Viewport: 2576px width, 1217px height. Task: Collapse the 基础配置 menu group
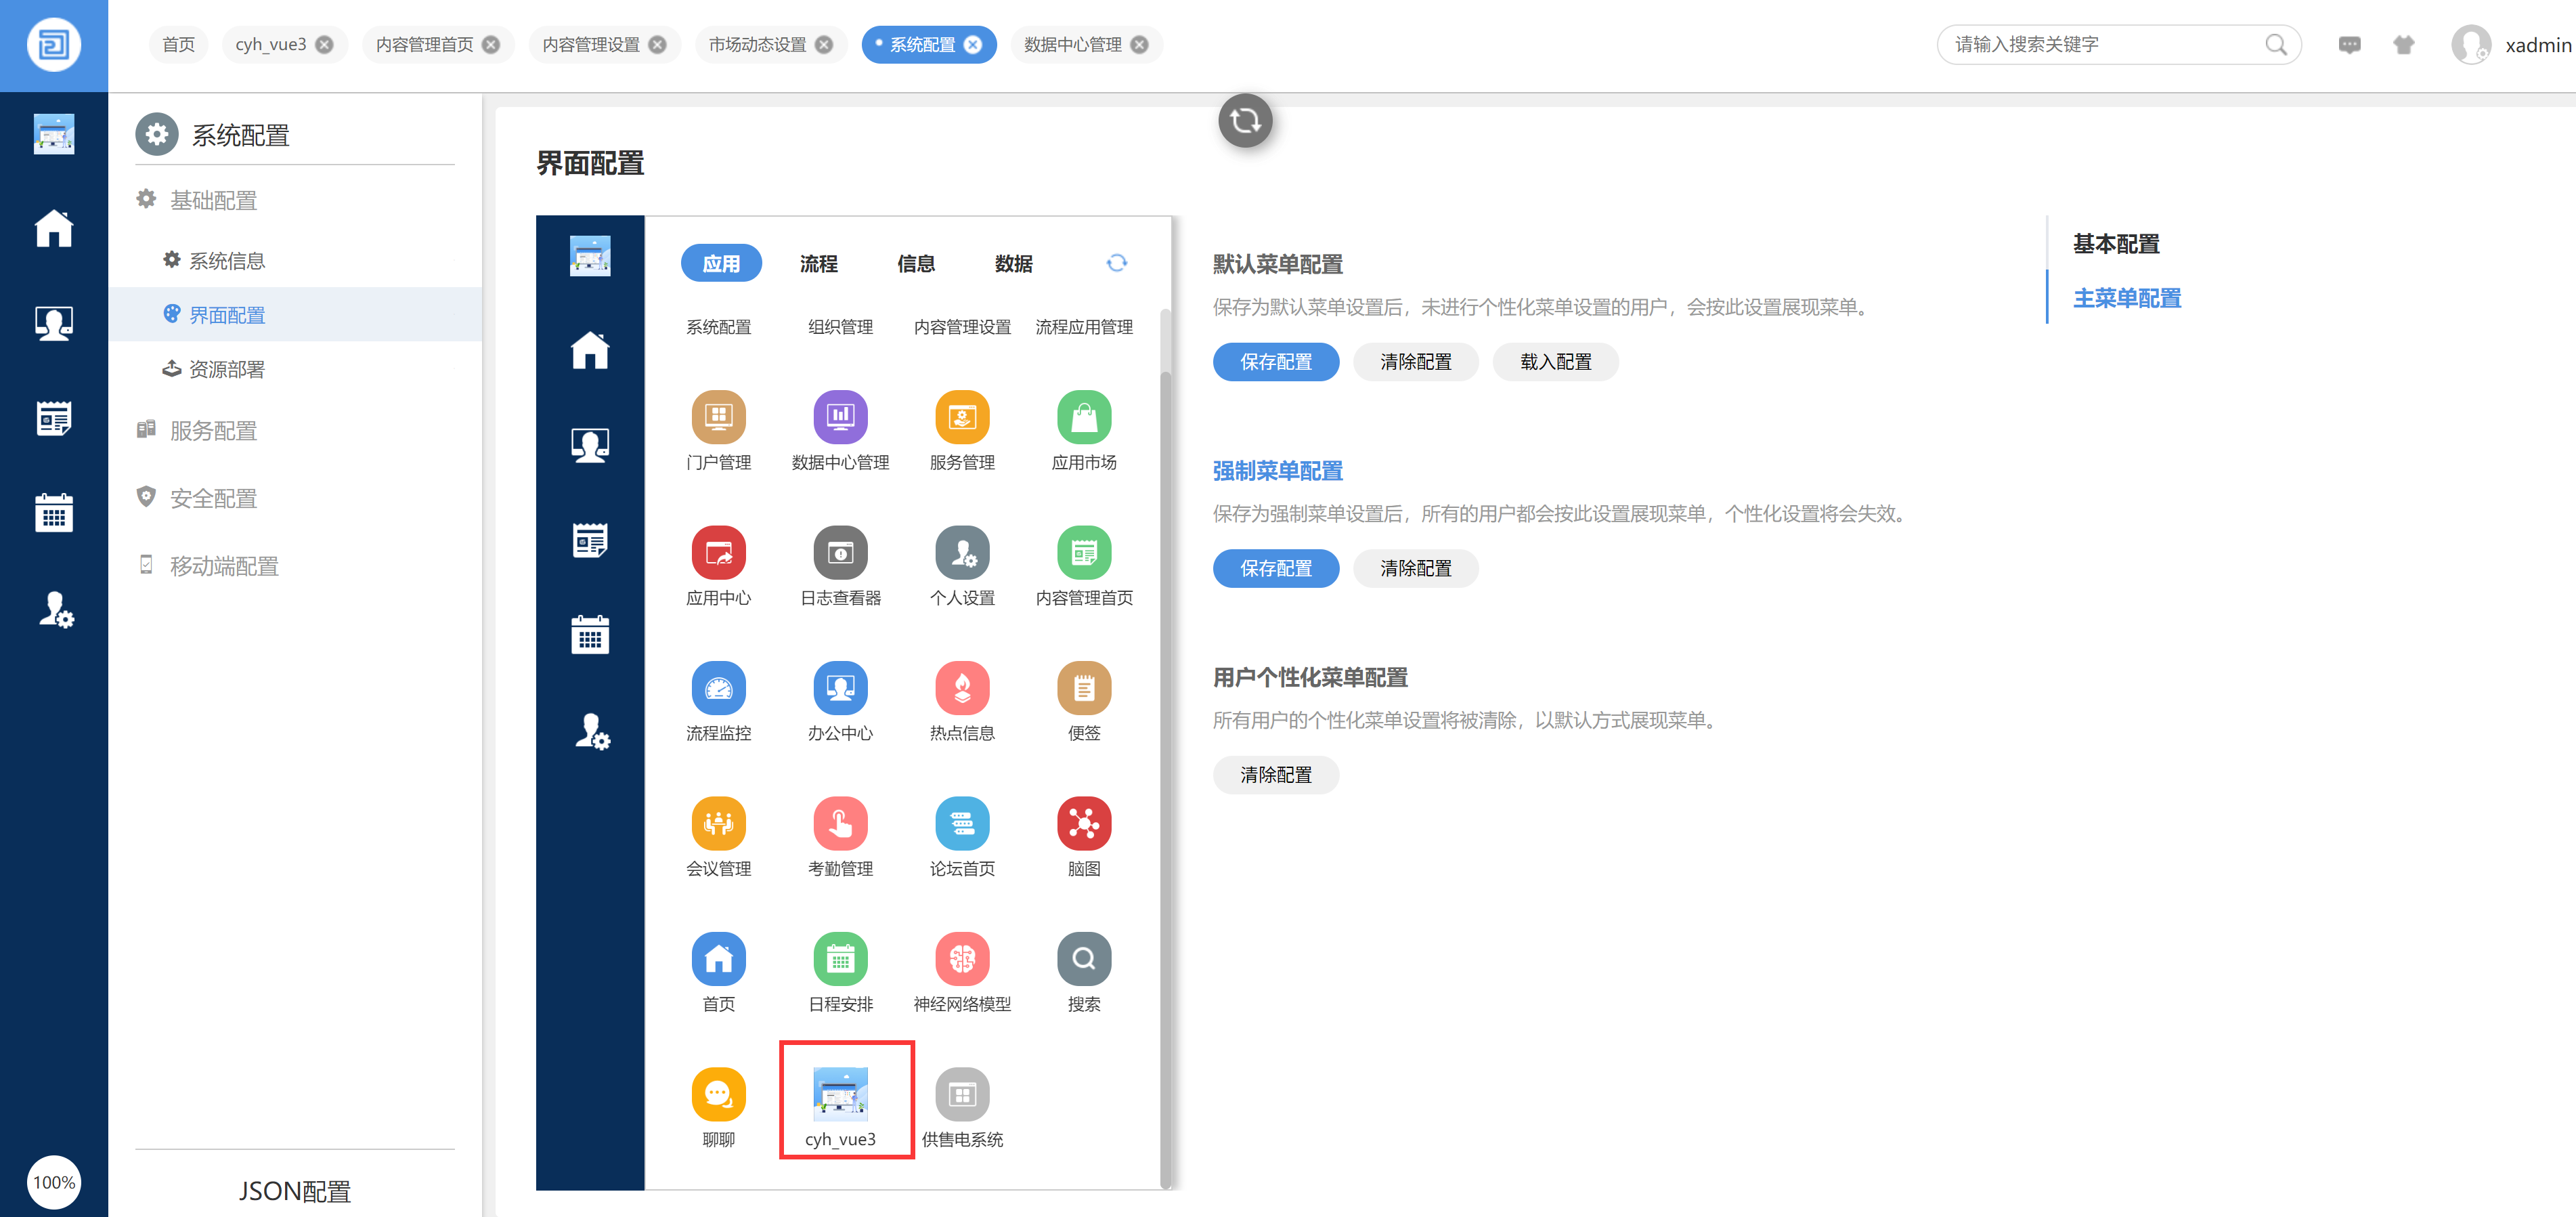click(x=213, y=200)
